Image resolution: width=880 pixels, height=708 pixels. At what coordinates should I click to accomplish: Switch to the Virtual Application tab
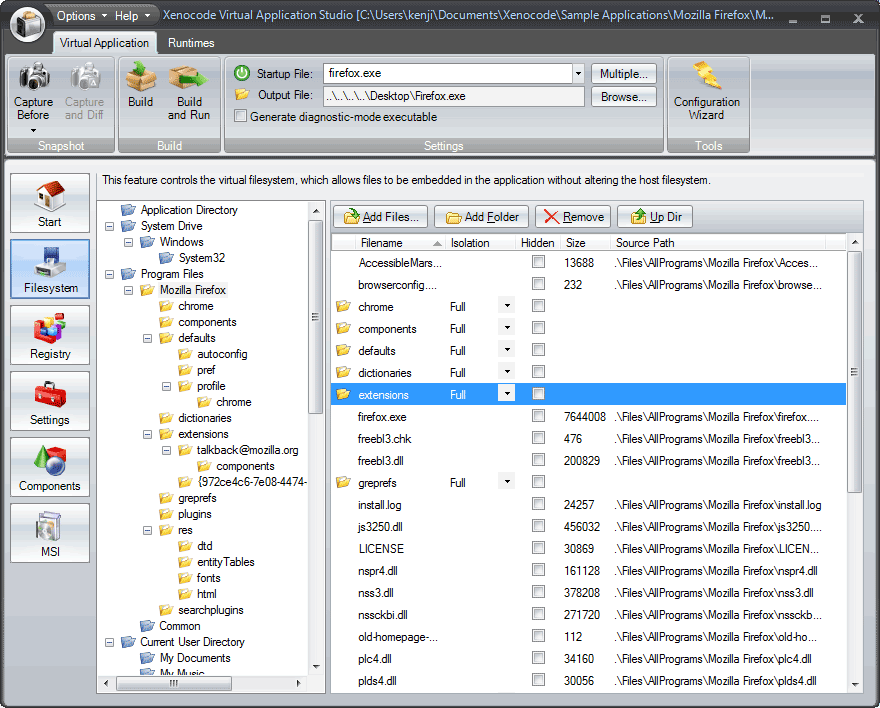tap(104, 43)
